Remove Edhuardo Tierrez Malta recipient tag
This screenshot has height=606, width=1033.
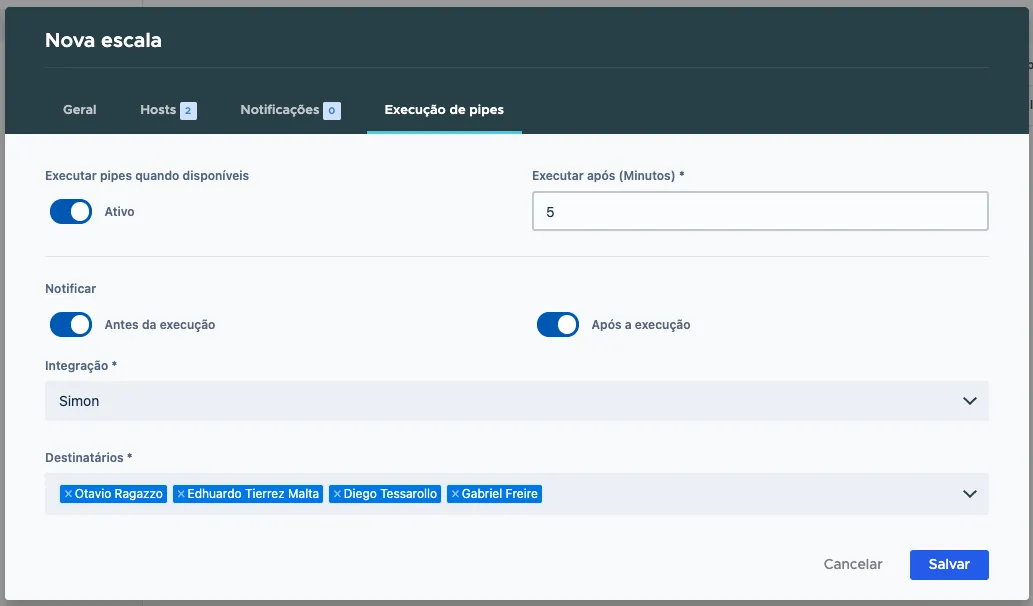(181, 494)
